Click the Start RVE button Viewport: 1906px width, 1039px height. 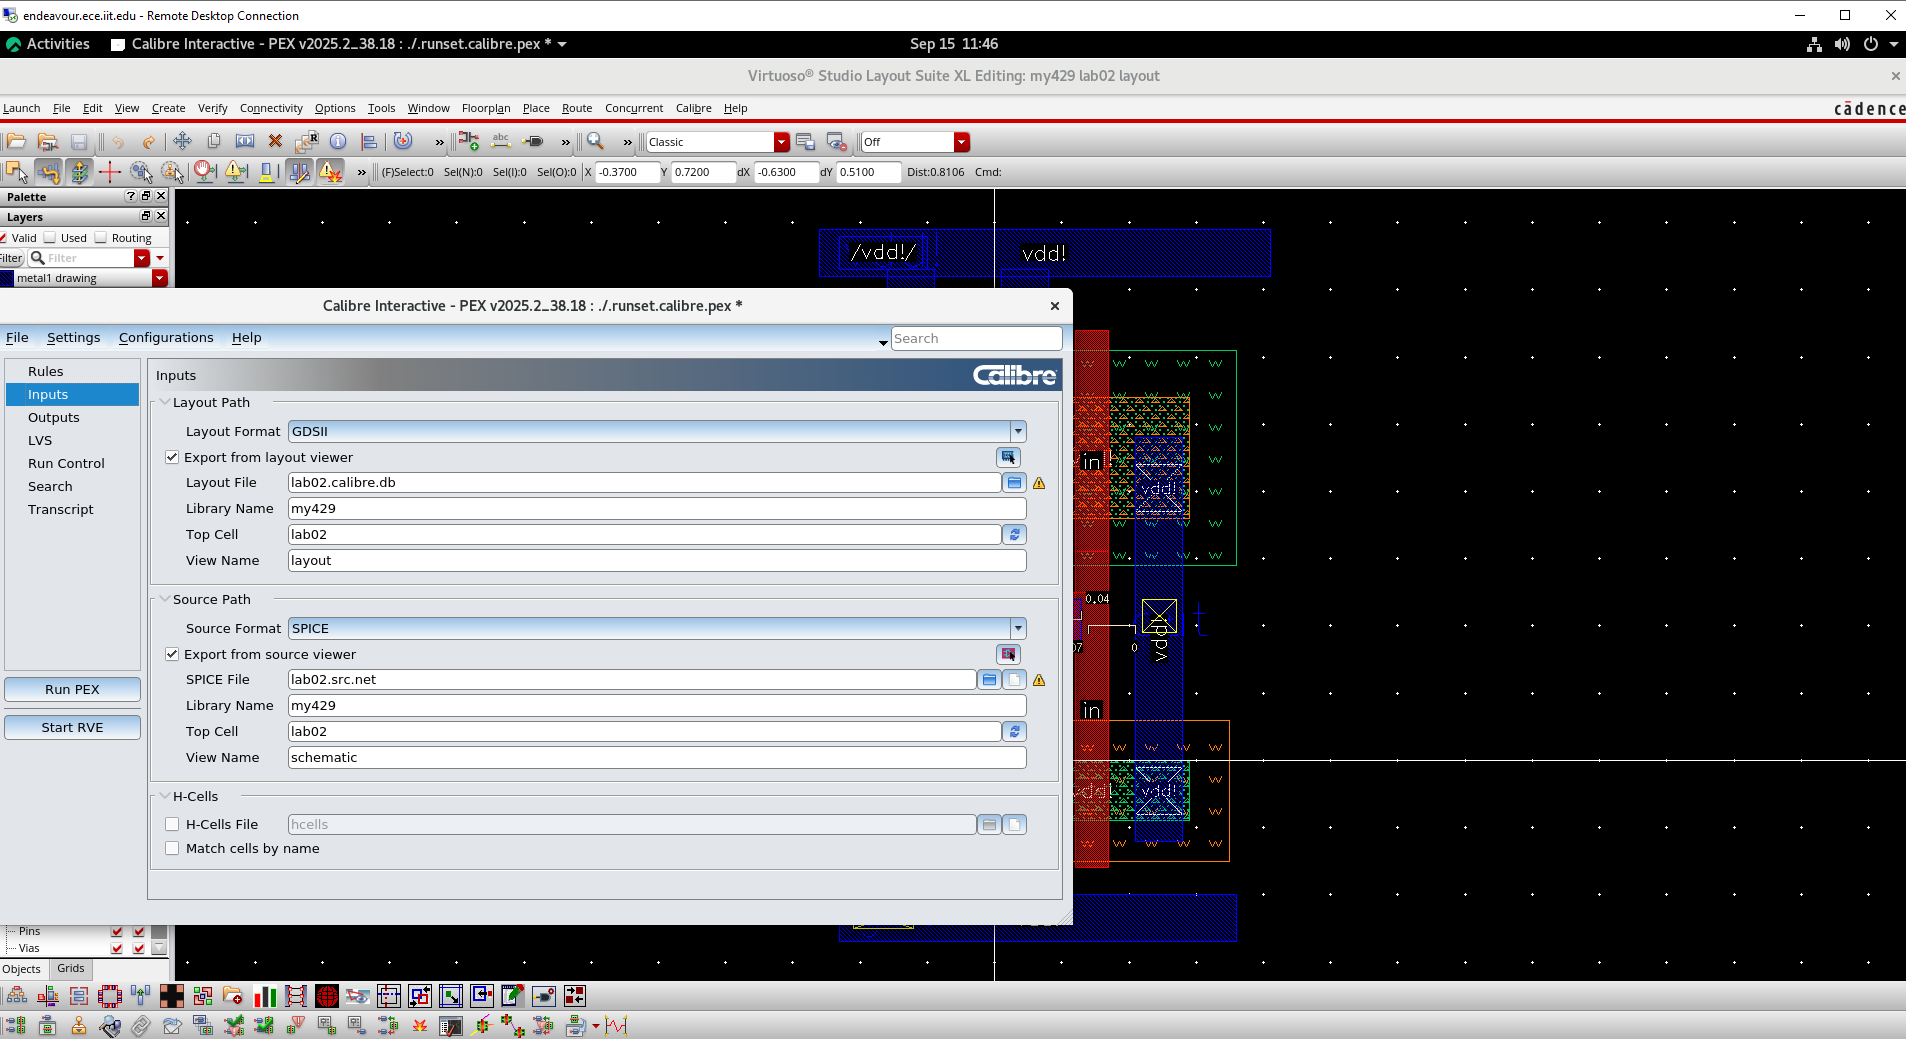(72, 727)
